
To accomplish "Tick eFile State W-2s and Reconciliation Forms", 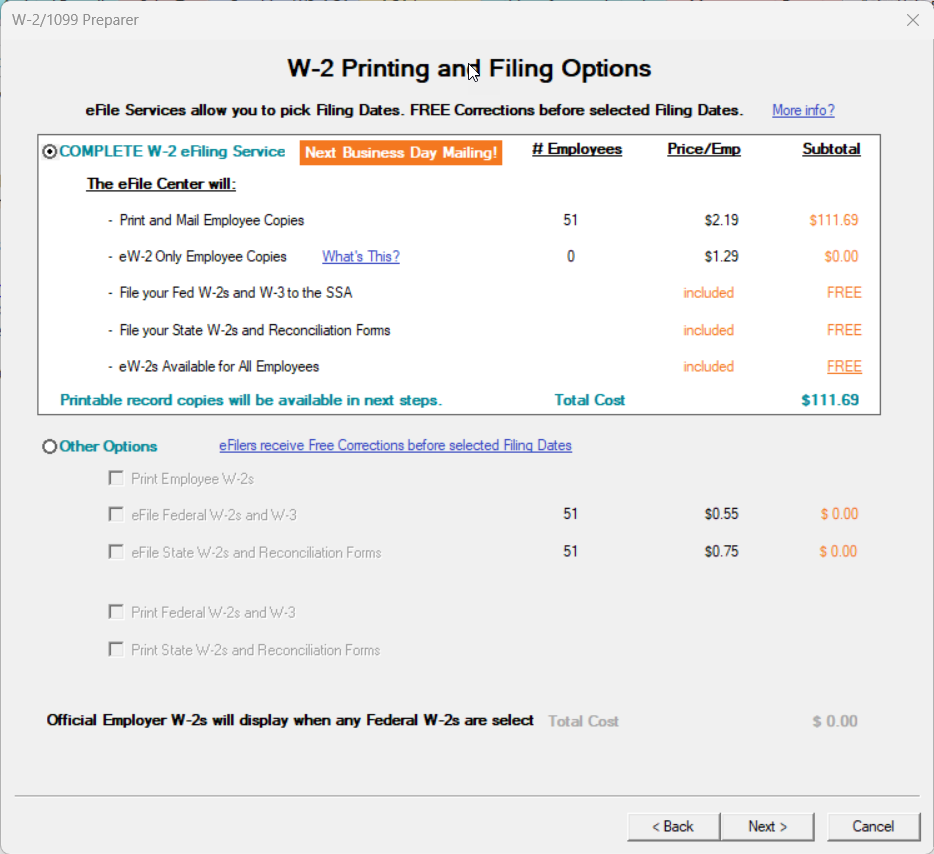I will point(116,552).
